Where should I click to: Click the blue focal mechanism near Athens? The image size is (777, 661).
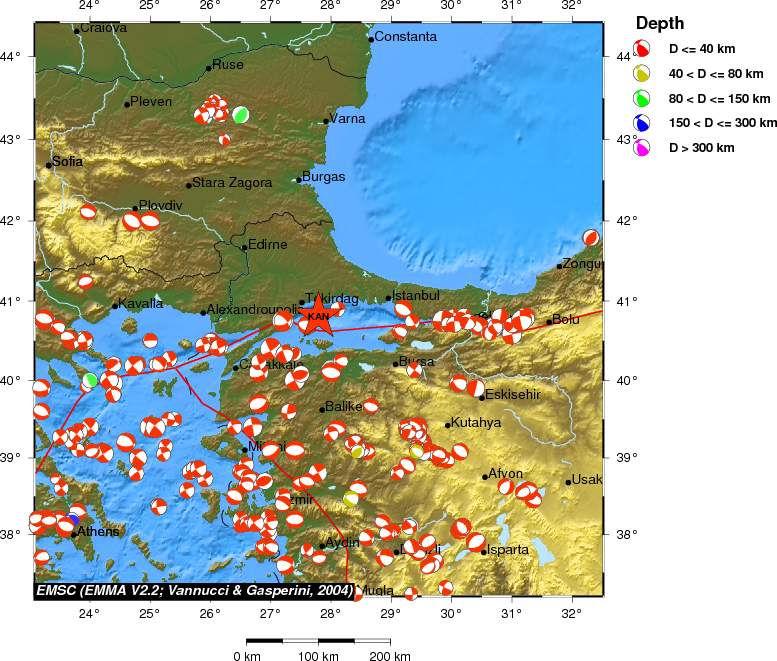click(x=74, y=519)
